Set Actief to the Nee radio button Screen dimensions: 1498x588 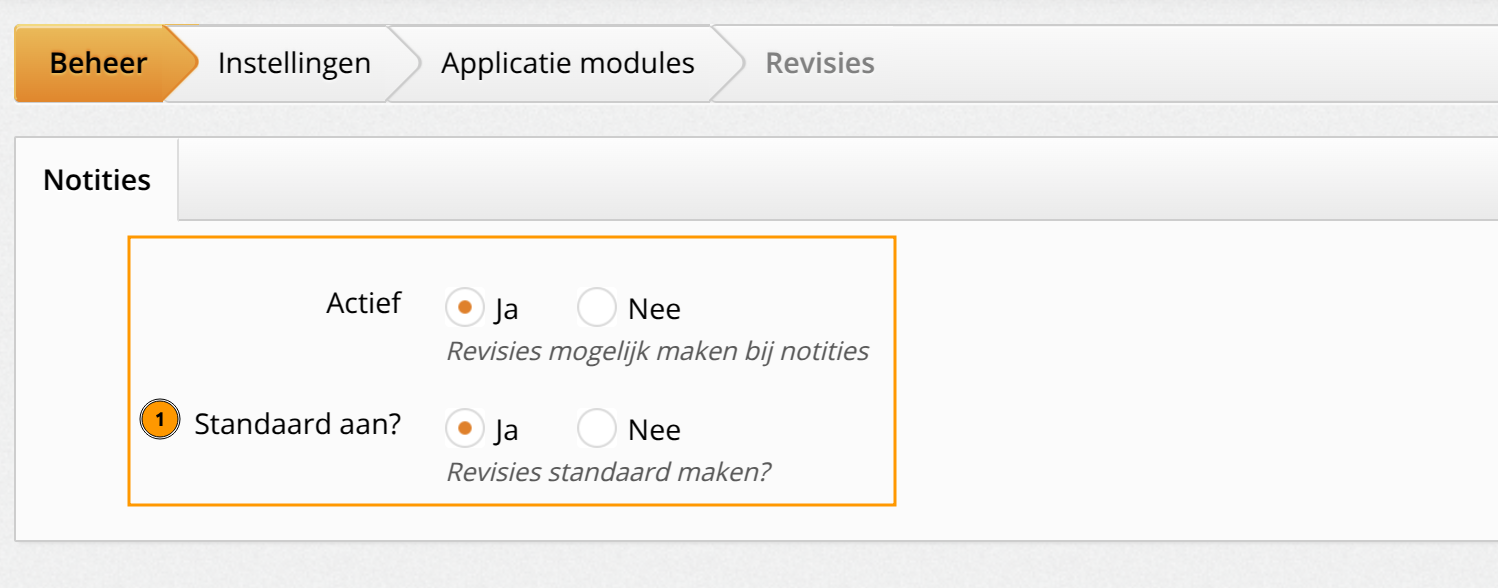click(x=597, y=307)
